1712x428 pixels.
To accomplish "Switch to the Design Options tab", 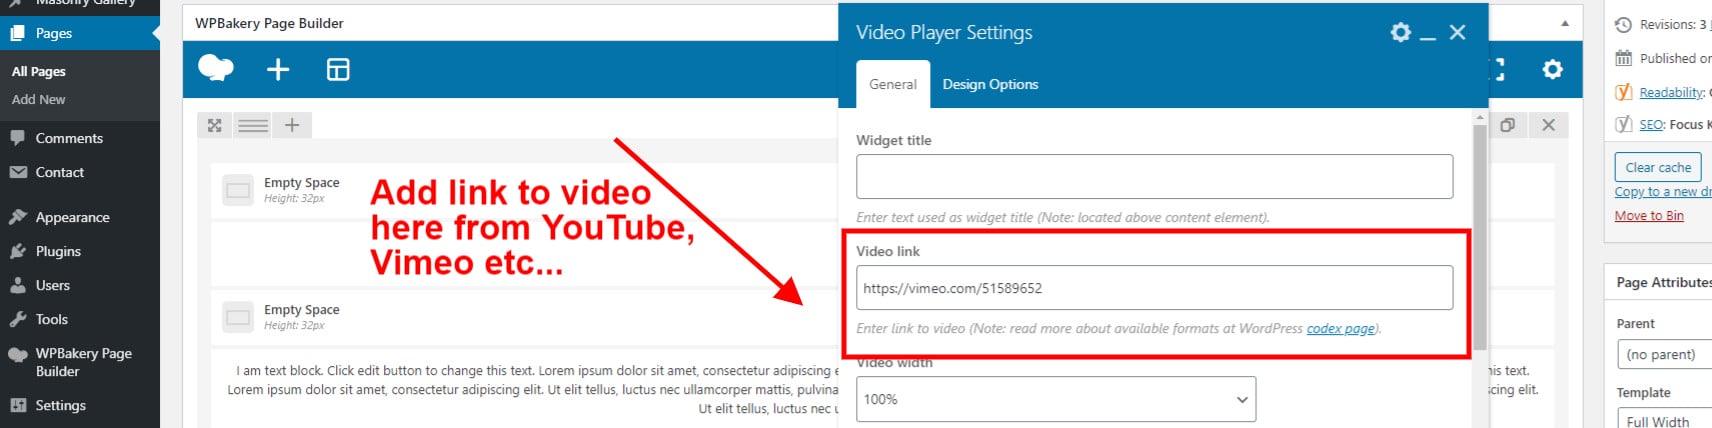I will [990, 84].
